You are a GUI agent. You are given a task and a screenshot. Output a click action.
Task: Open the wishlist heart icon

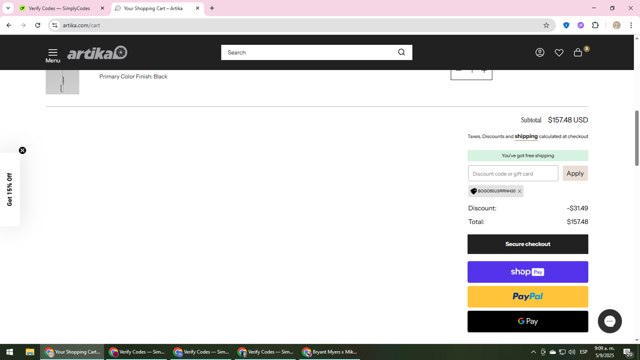tap(559, 53)
